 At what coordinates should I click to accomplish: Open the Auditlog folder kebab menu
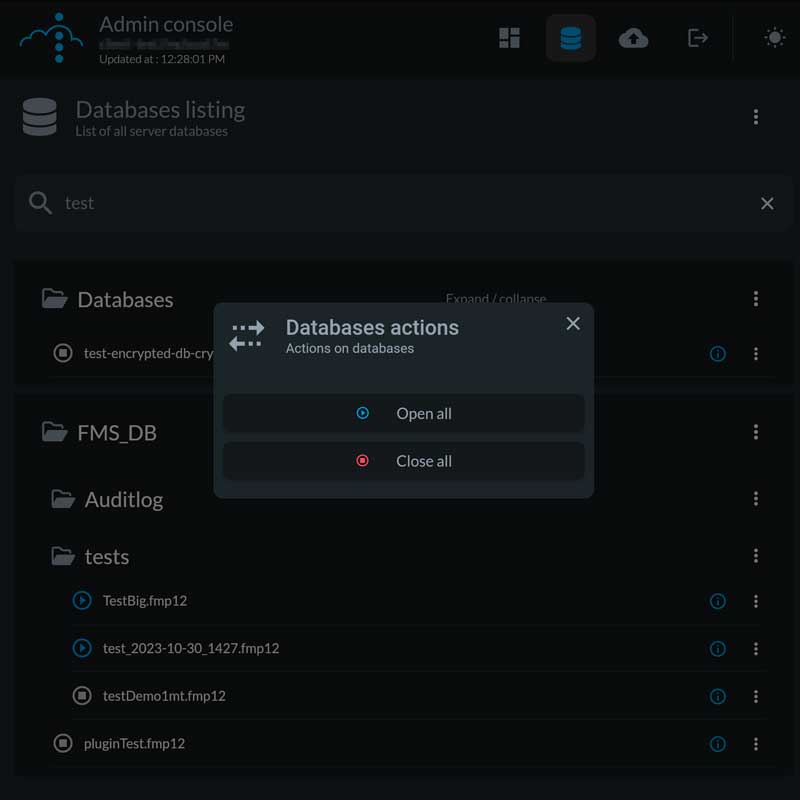click(x=756, y=499)
